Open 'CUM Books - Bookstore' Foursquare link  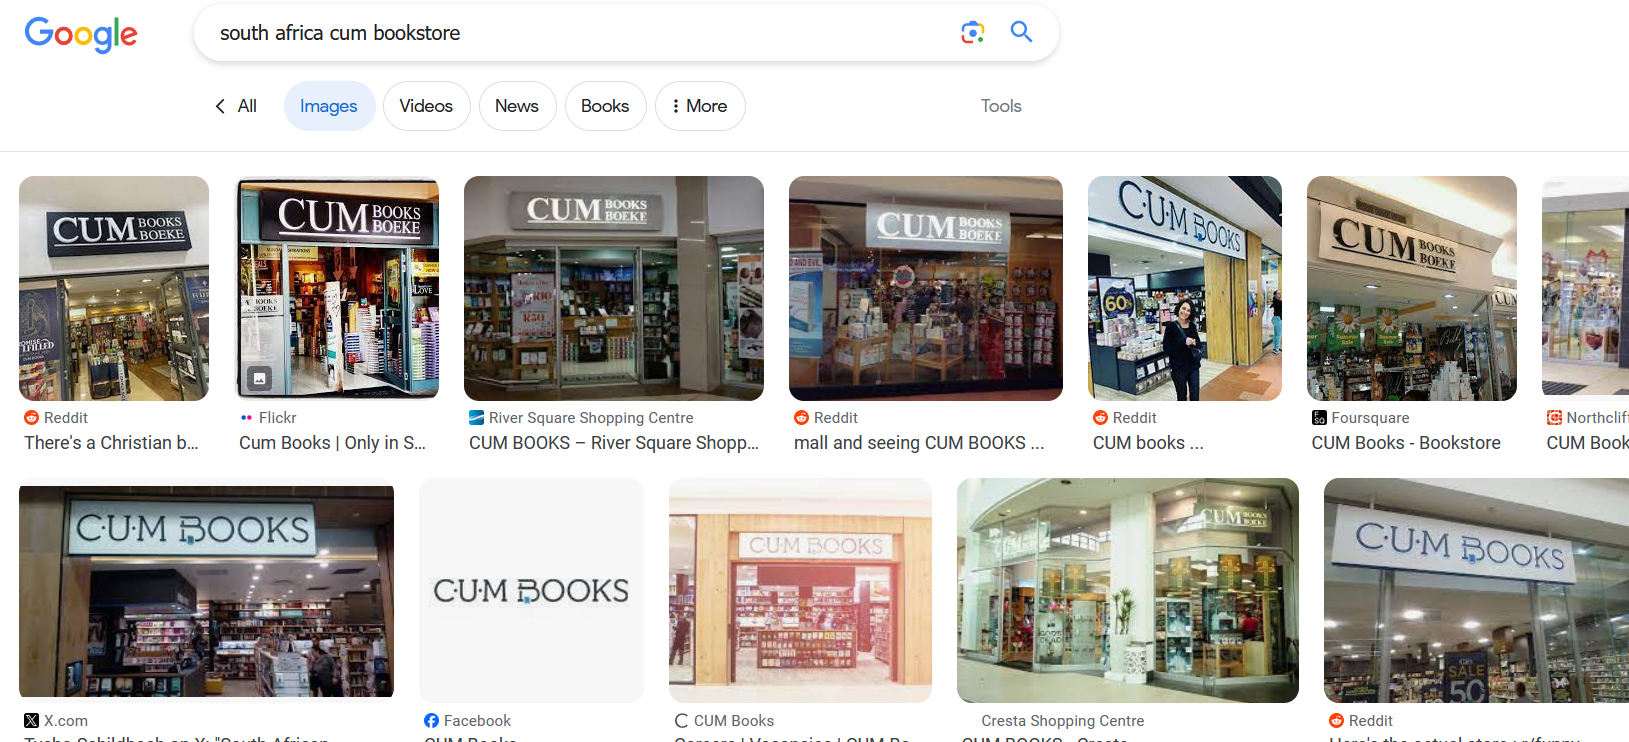[1406, 443]
